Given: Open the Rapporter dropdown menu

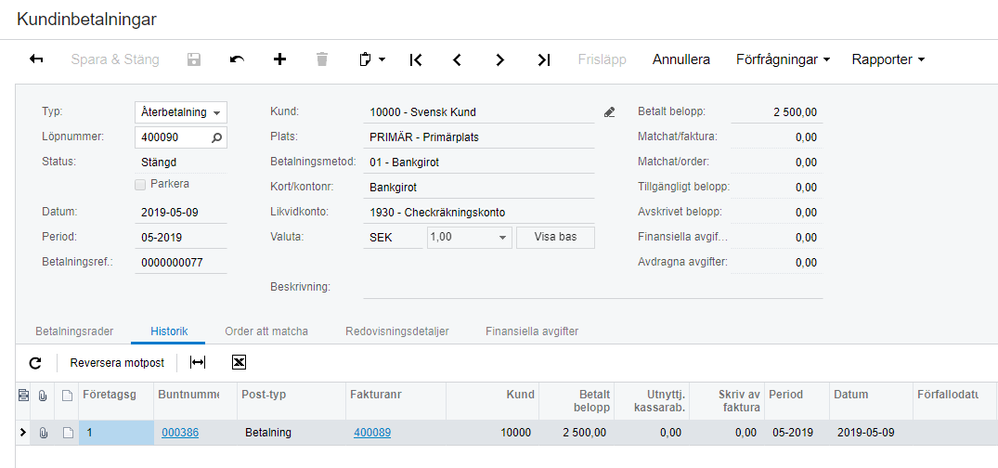Looking at the screenshot, I should click(888, 60).
